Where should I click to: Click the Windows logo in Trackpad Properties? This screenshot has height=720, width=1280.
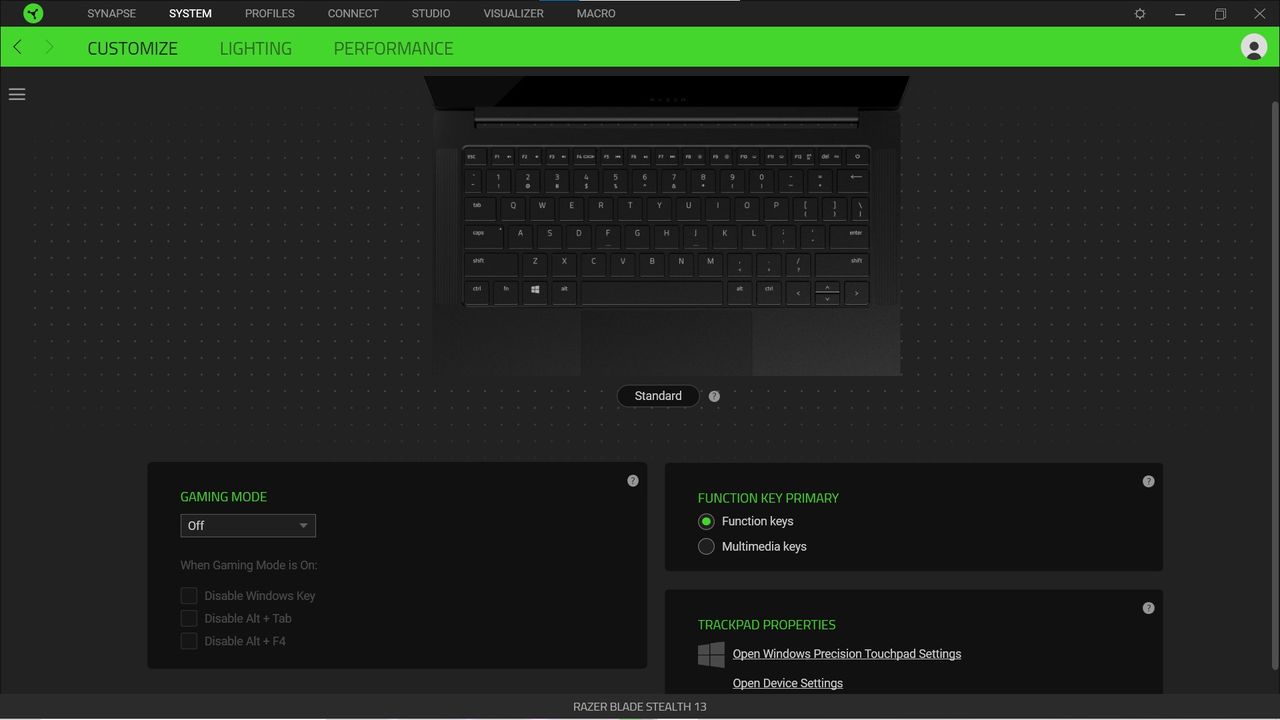(x=711, y=655)
